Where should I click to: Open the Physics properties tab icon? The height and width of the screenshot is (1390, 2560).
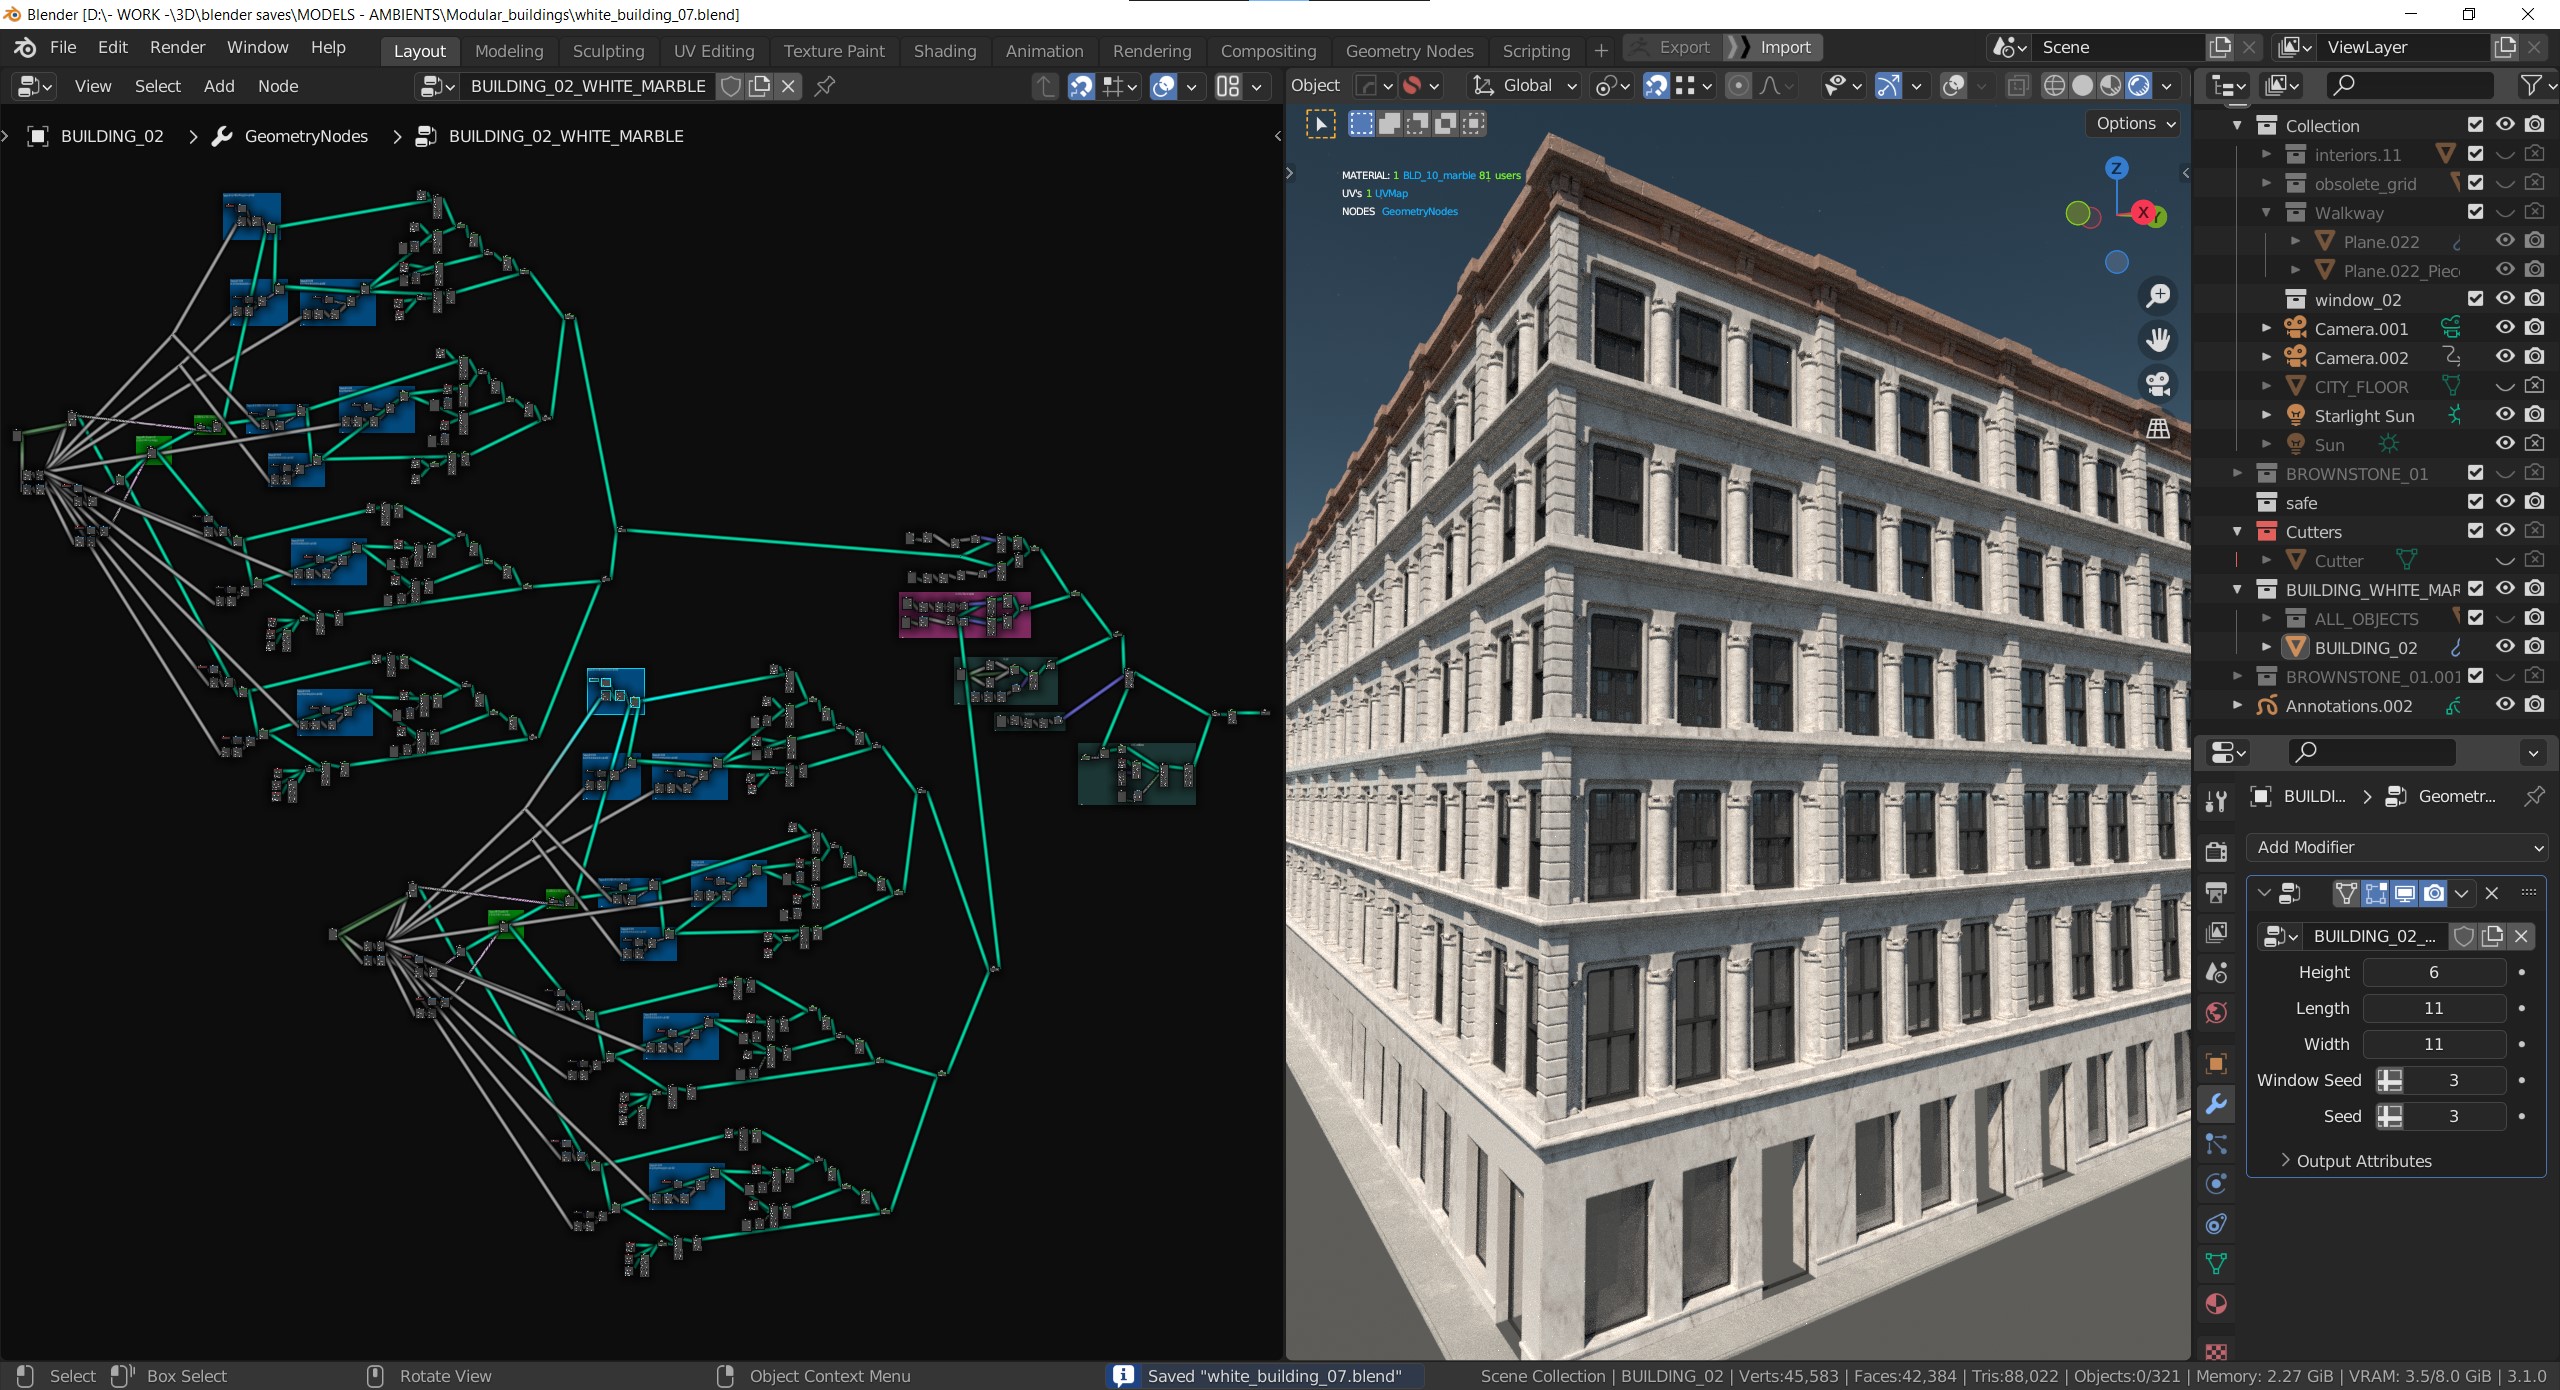pyautogui.click(x=2216, y=1184)
